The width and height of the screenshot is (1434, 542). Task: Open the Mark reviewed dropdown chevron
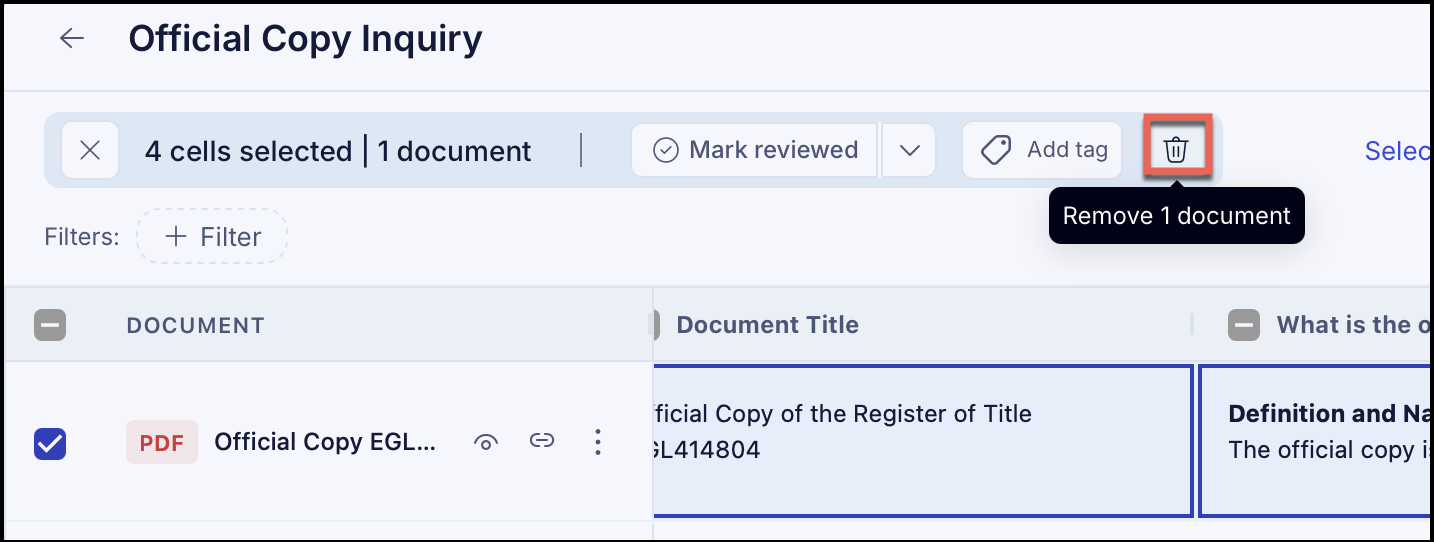pyautogui.click(x=909, y=150)
